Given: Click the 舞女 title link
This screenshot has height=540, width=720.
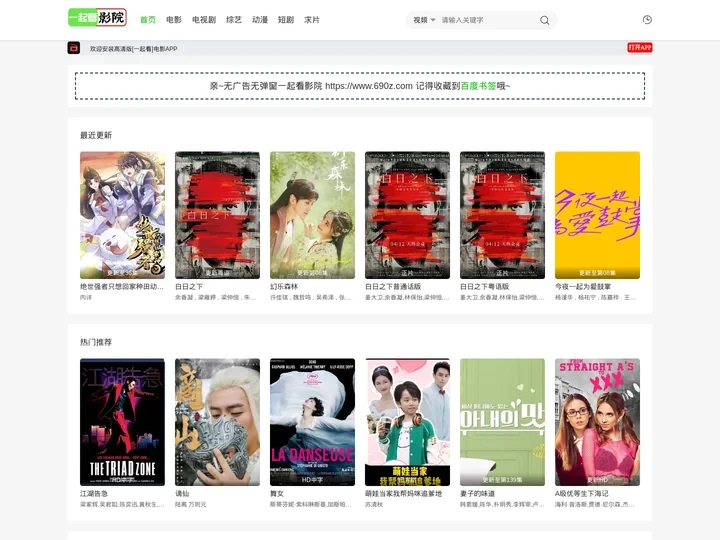Looking at the screenshot, I should [277, 494].
